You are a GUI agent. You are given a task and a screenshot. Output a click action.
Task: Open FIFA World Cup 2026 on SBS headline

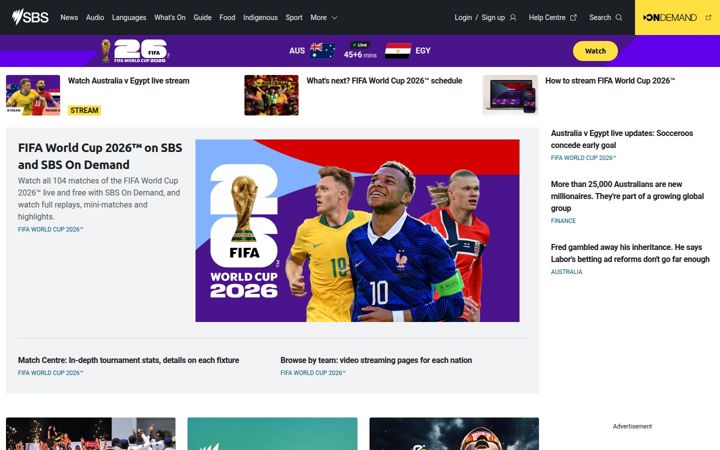coord(100,156)
